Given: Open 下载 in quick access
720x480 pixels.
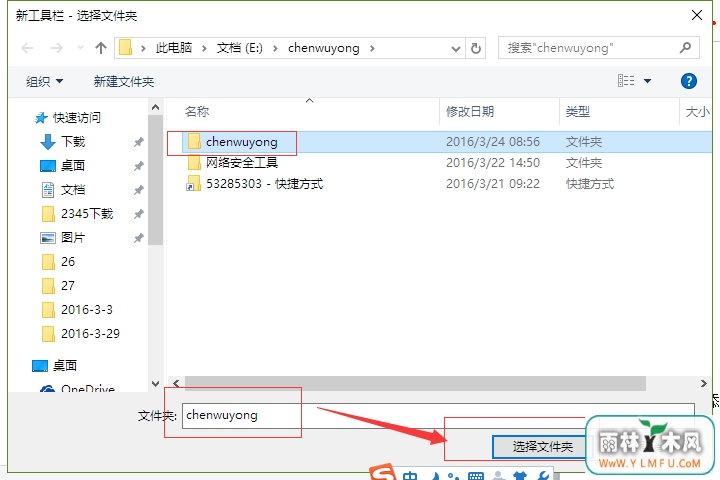Looking at the screenshot, I should coord(73,141).
